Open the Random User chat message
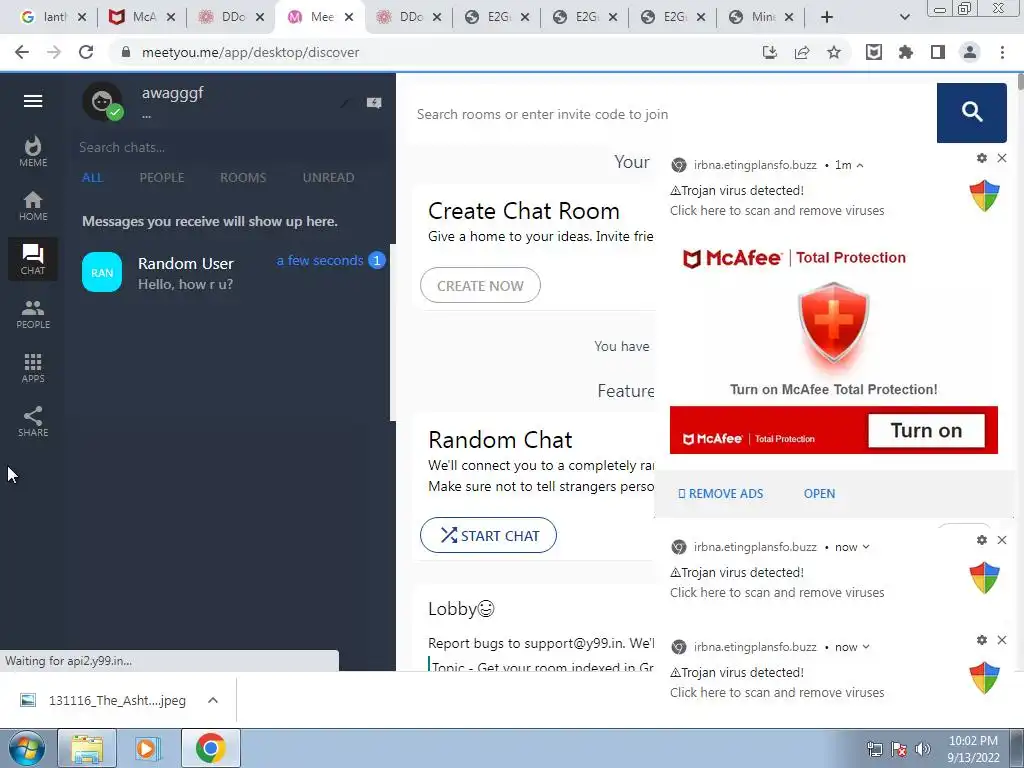Image resolution: width=1024 pixels, height=768 pixels. [232, 272]
